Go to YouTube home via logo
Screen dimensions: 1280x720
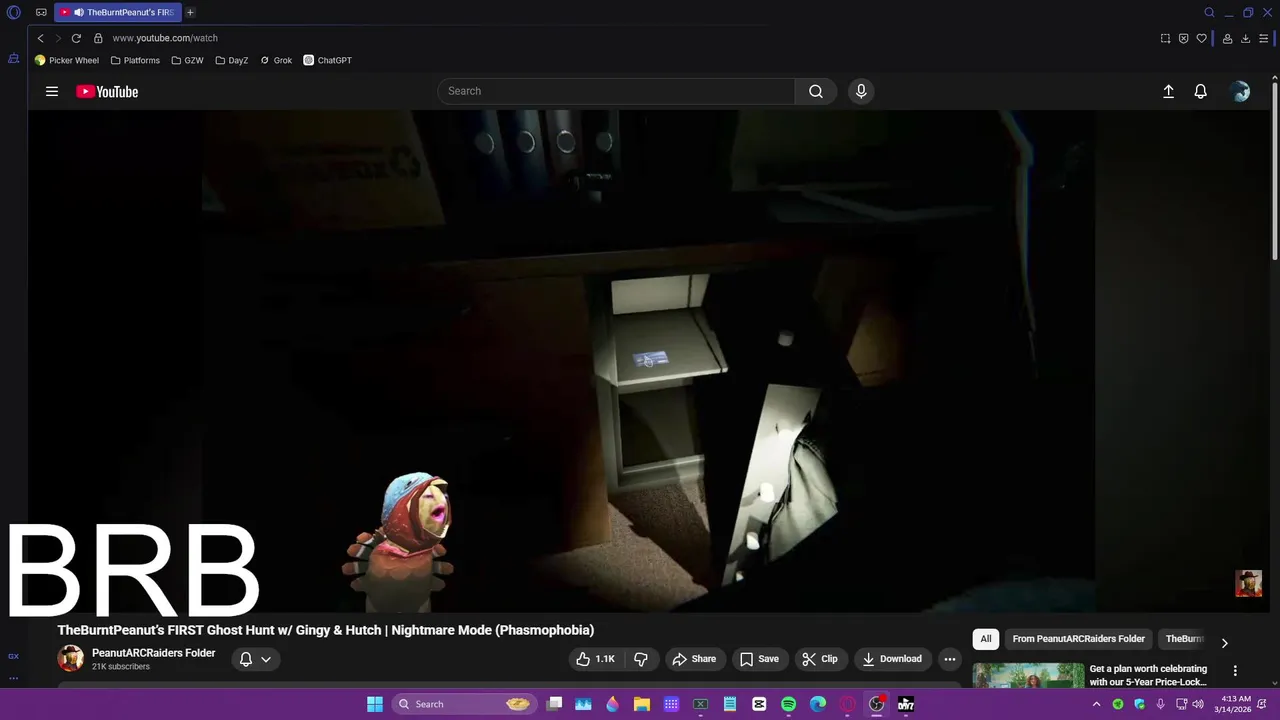point(107,91)
